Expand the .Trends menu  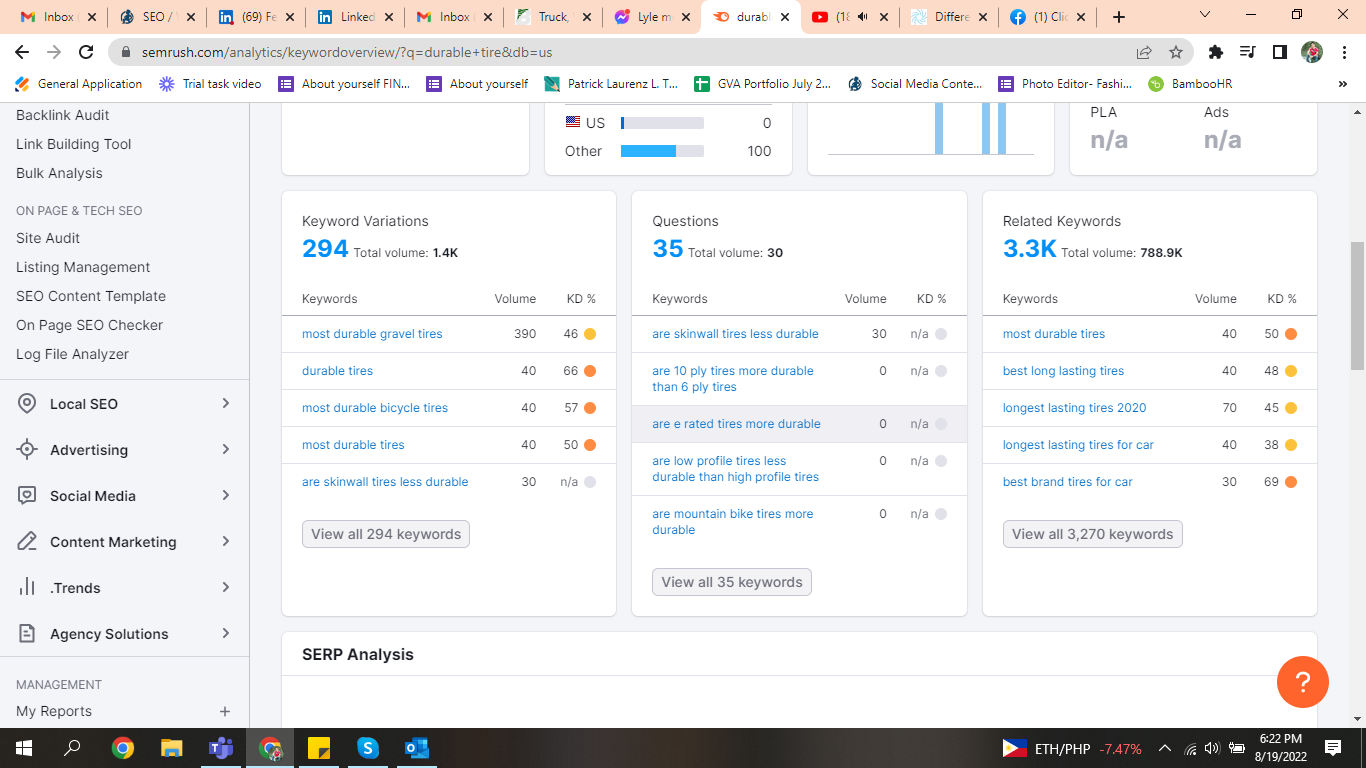click(226, 588)
